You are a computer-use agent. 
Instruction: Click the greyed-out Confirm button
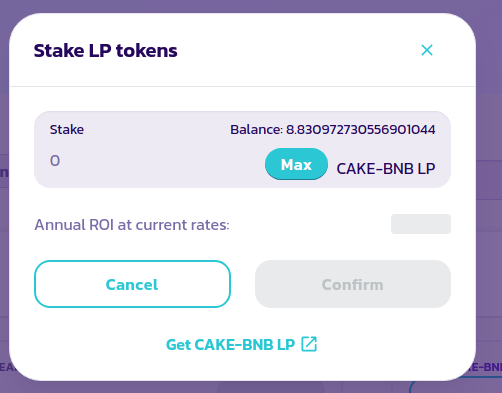[x=353, y=284]
